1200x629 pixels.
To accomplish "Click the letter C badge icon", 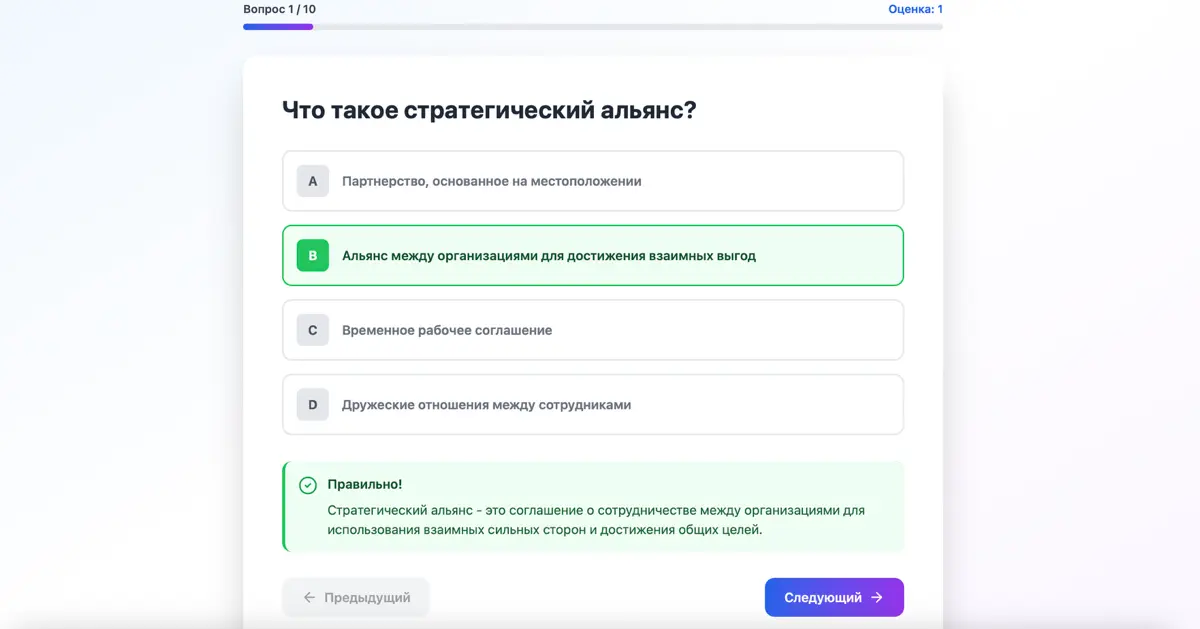I will [312, 330].
